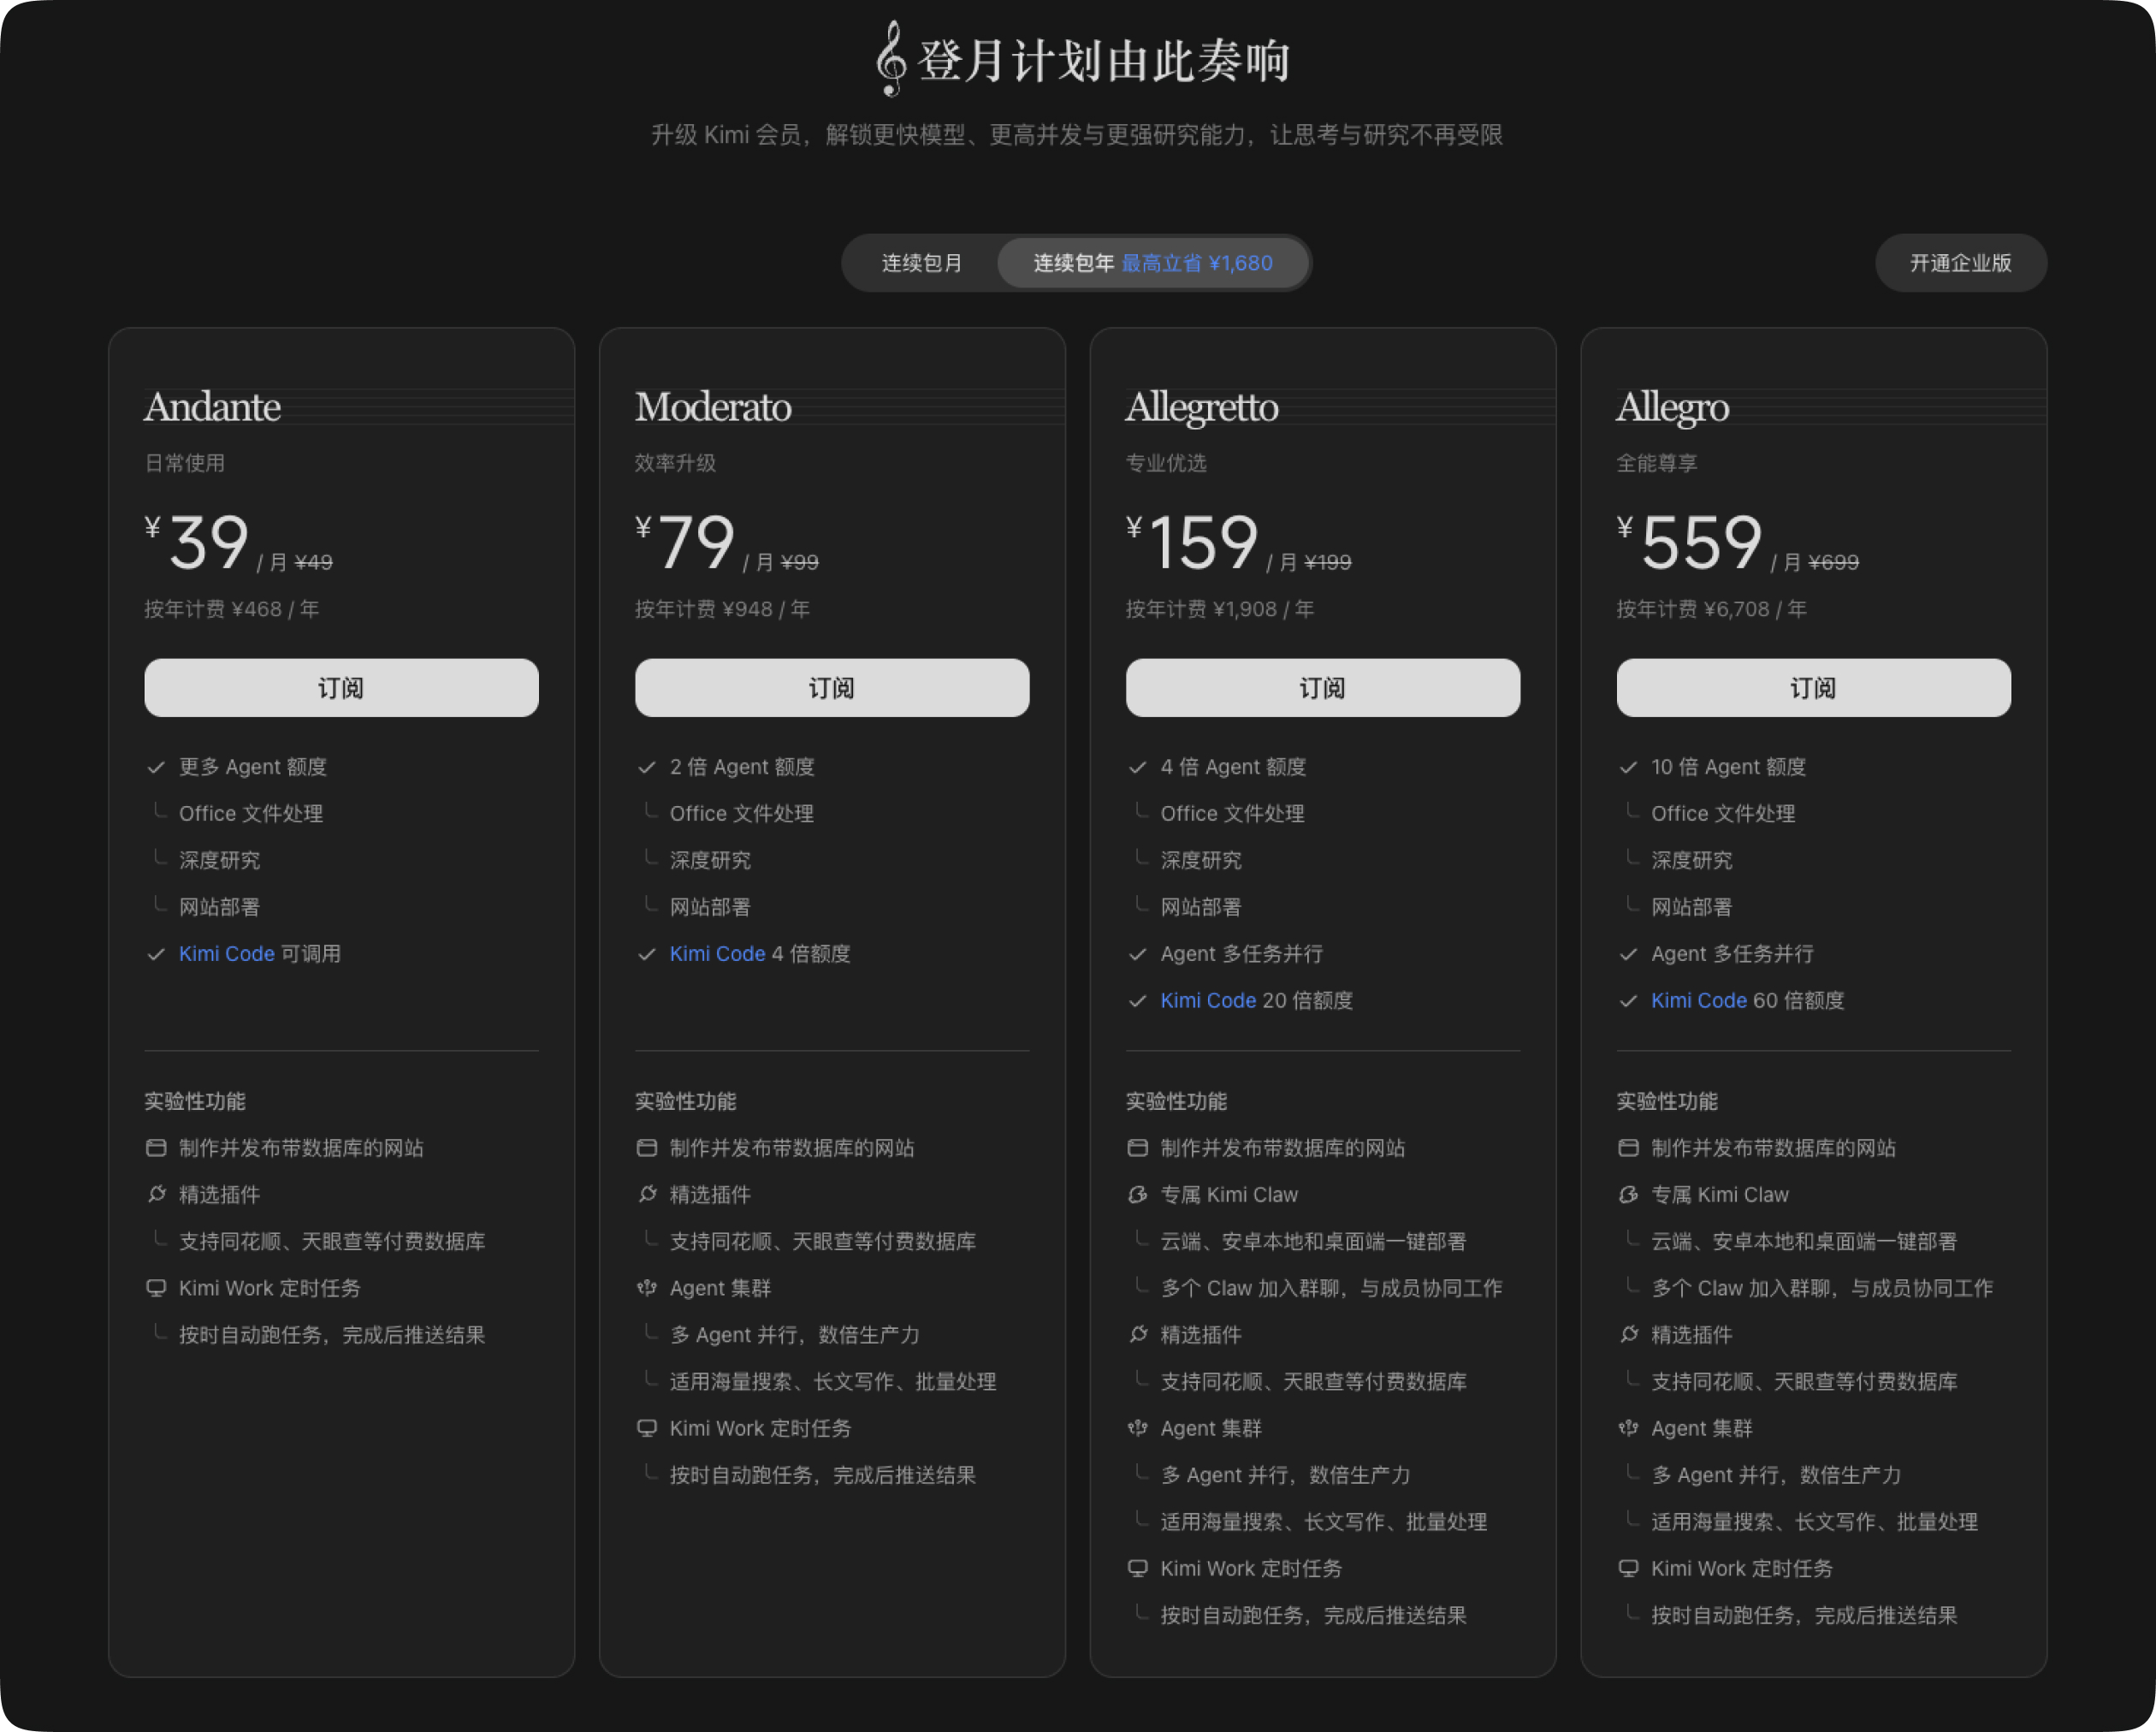The height and width of the screenshot is (1732, 2156).
Task: Click Office 文件处理 row in Allegretto card
Action: [x=1232, y=813]
